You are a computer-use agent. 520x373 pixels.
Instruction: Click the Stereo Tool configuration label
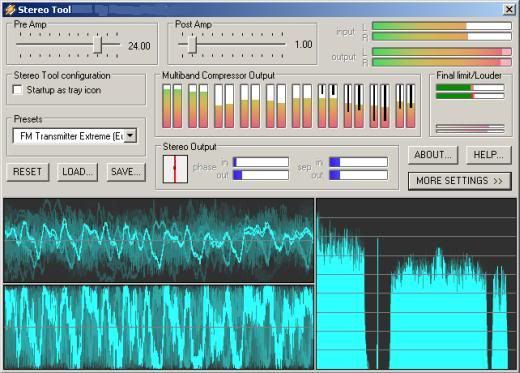click(x=62, y=76)
